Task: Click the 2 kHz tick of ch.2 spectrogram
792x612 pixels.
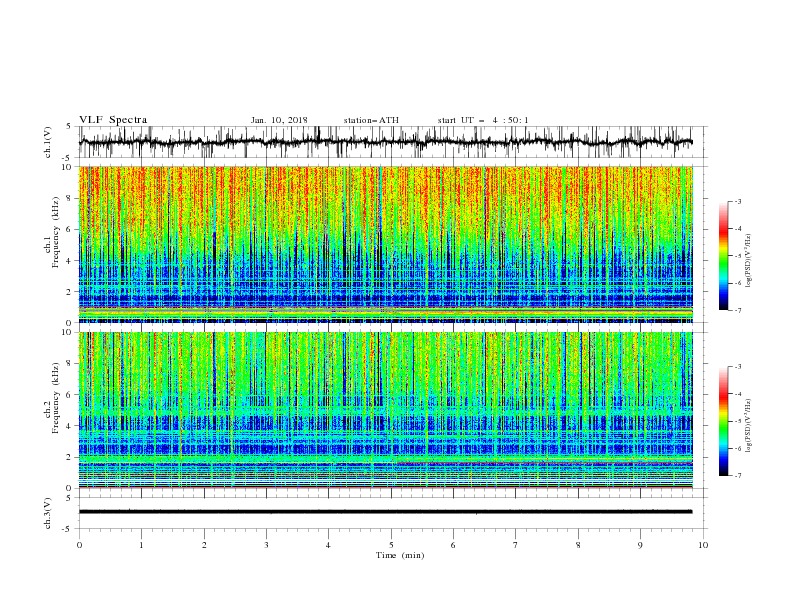Action: coord(70,457)
